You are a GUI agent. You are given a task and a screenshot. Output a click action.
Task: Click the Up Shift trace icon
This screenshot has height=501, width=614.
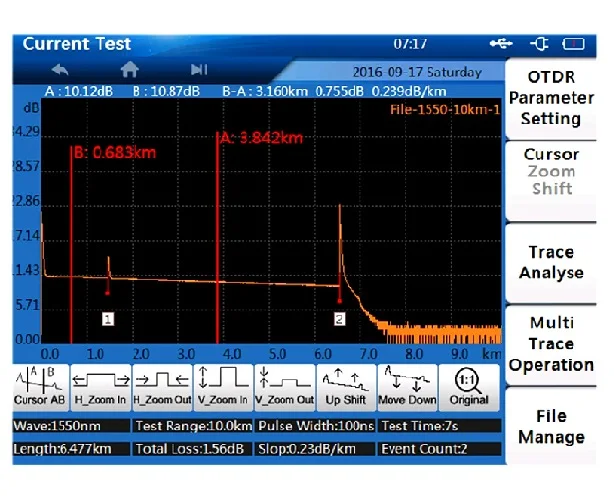click(x=345, y=387)
